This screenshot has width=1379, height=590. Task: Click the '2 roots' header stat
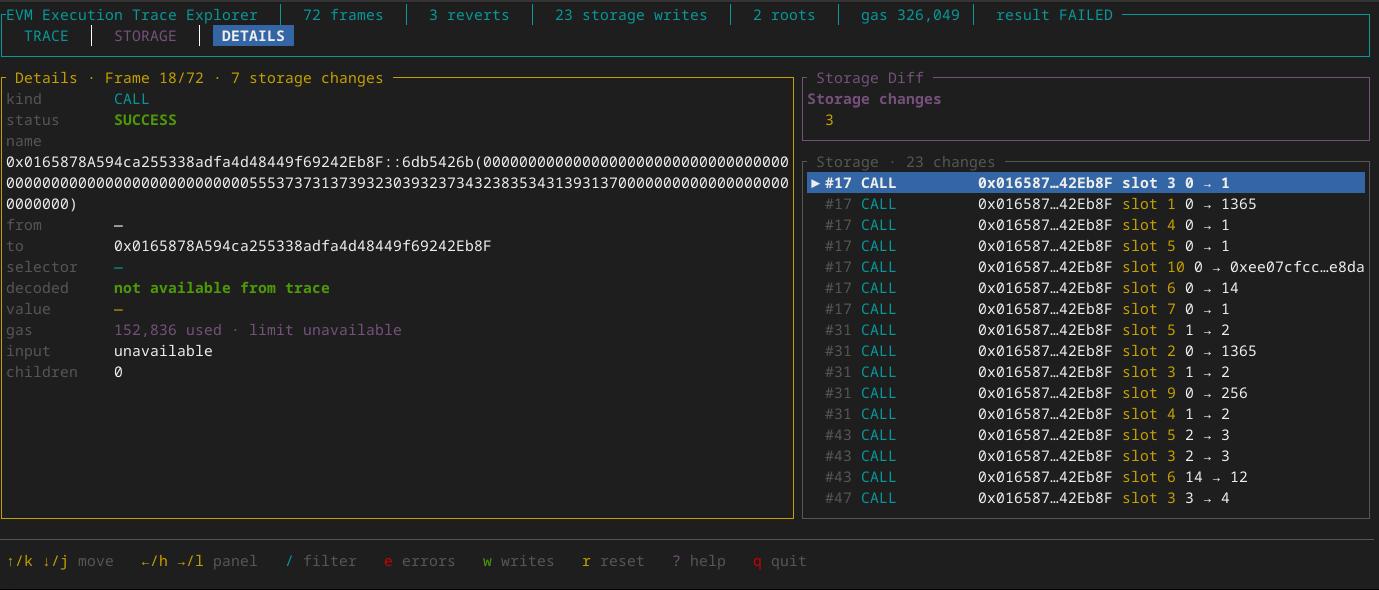(x=784, y=15)
